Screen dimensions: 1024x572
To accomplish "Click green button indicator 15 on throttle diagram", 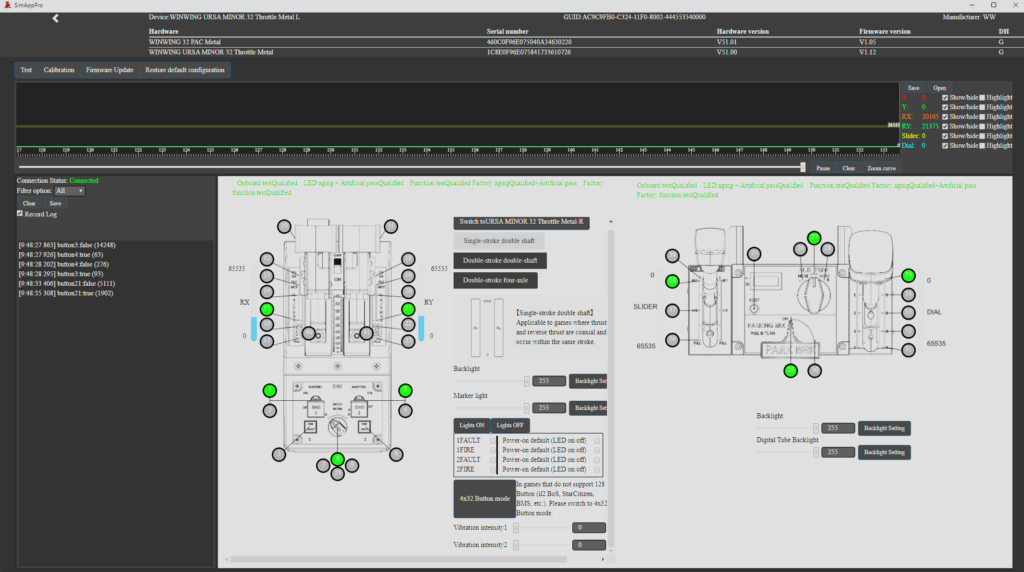I will (267, 310).
